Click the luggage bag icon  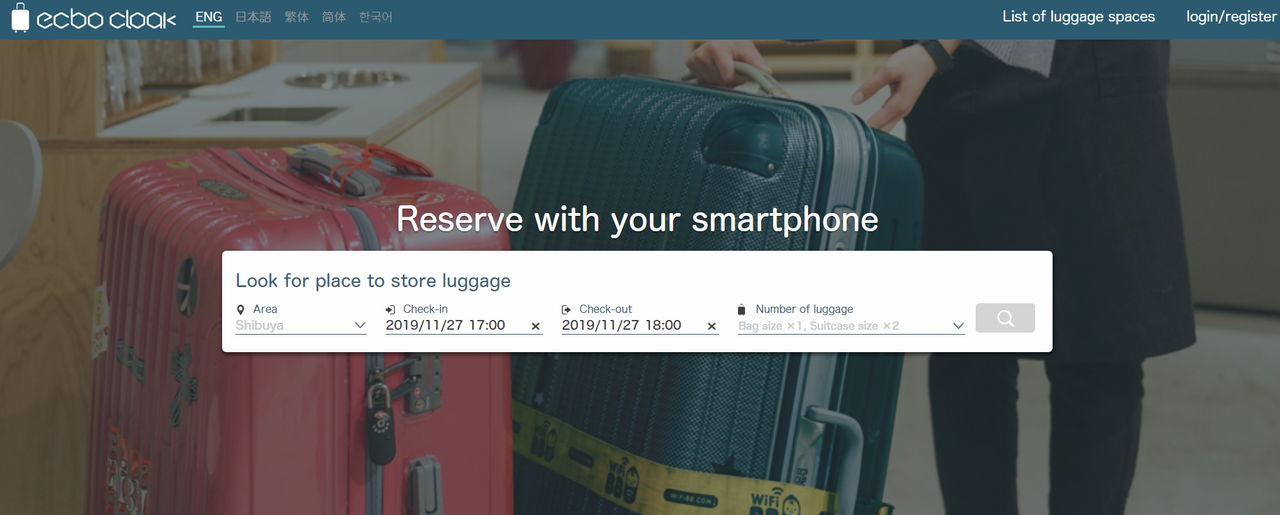coord(742,310)
